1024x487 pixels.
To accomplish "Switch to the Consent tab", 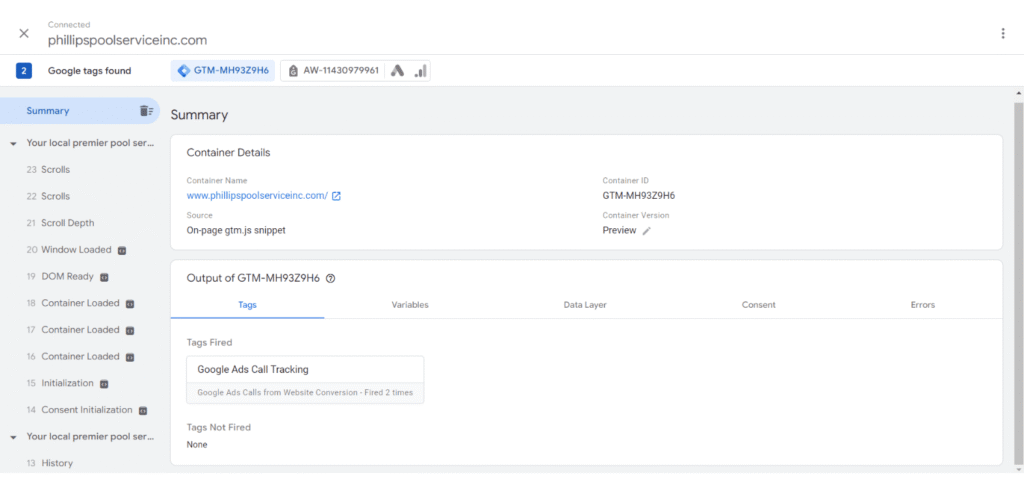I will (x=759, y=305).
